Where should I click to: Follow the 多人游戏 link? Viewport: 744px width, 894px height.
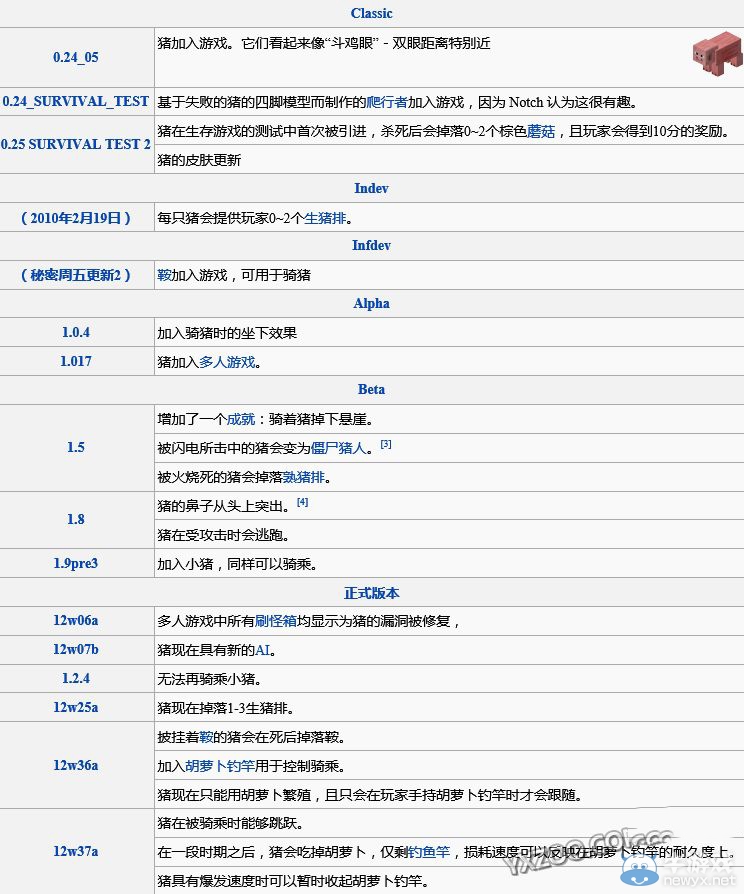[x=227, y=362]
